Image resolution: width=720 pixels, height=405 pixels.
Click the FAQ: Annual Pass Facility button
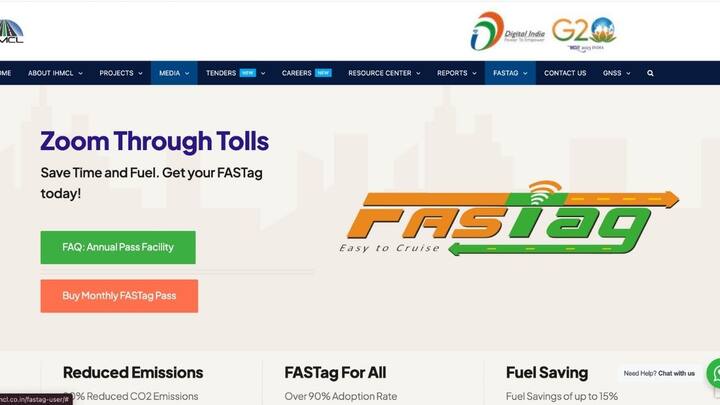pos(118,248)
